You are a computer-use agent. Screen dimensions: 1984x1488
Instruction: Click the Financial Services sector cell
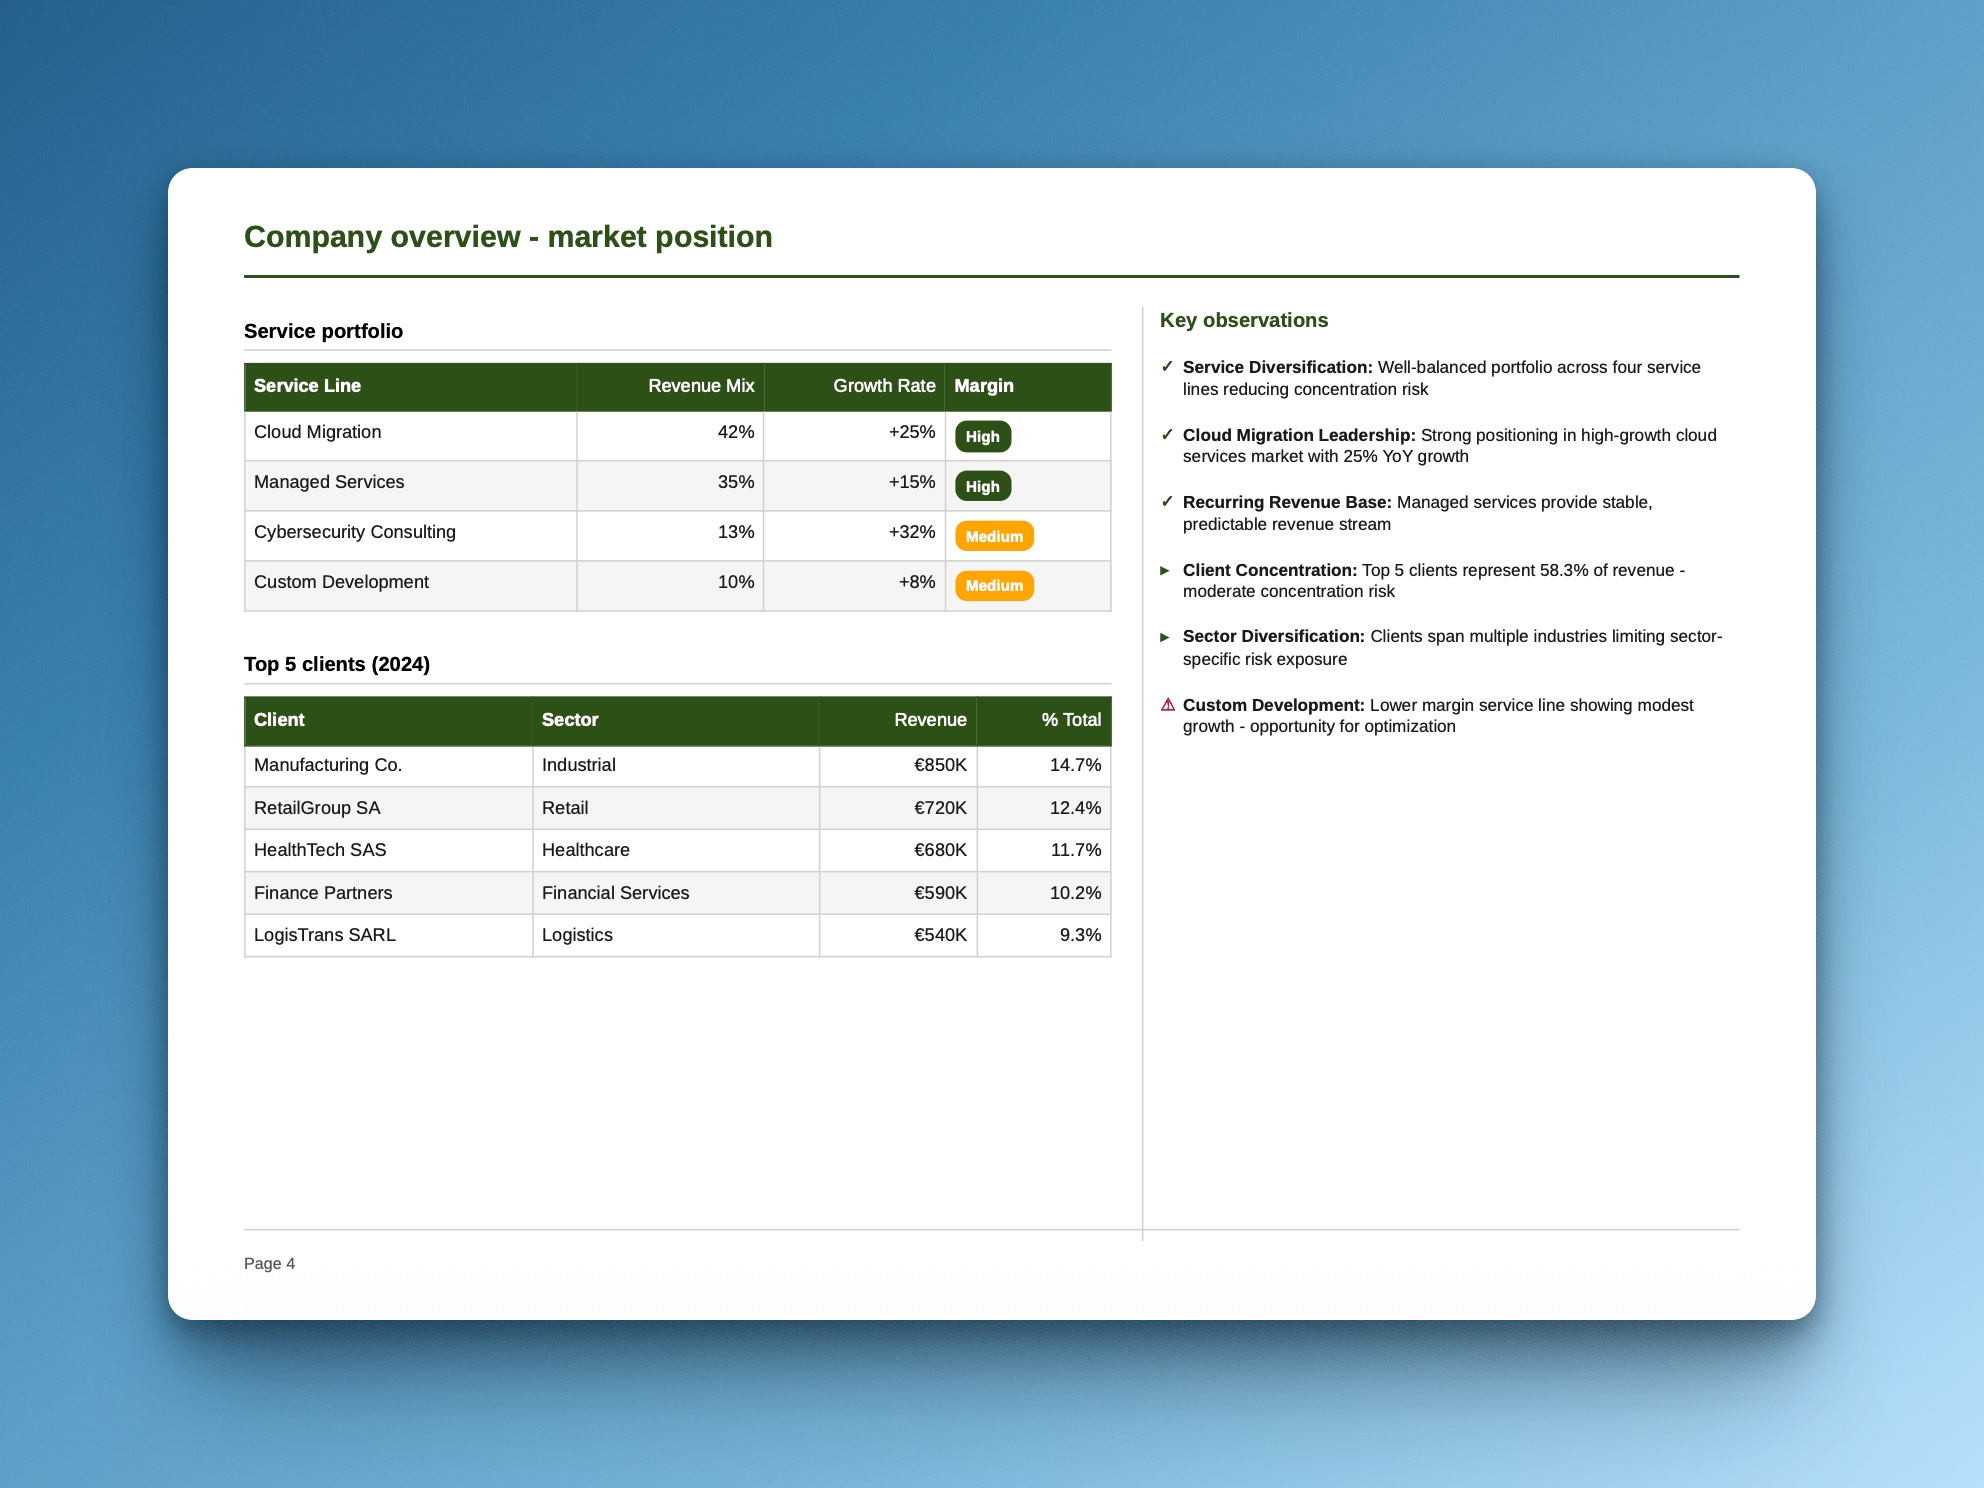click(x=615, y=893)
